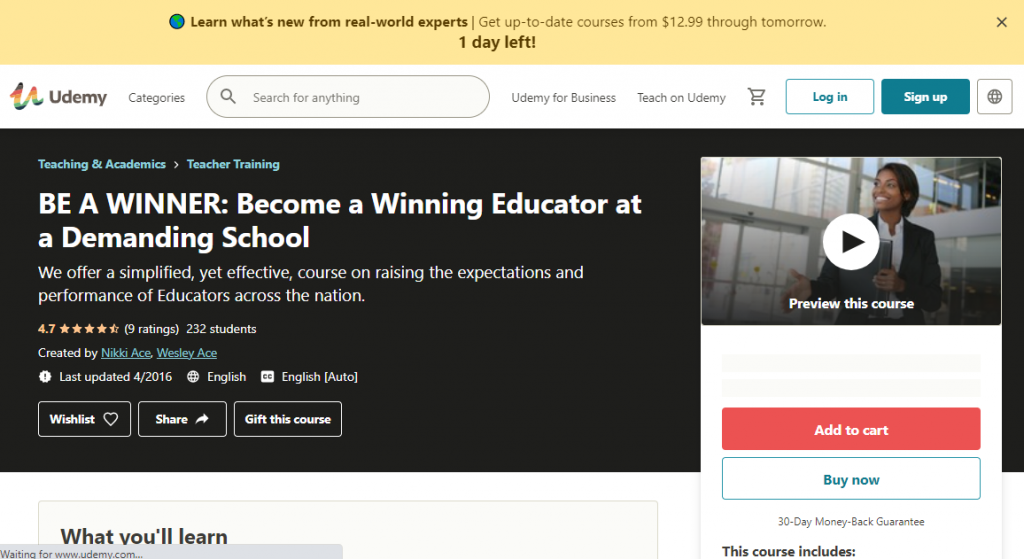
Task: Click the search magnifier icon
Action: [229, 97]
